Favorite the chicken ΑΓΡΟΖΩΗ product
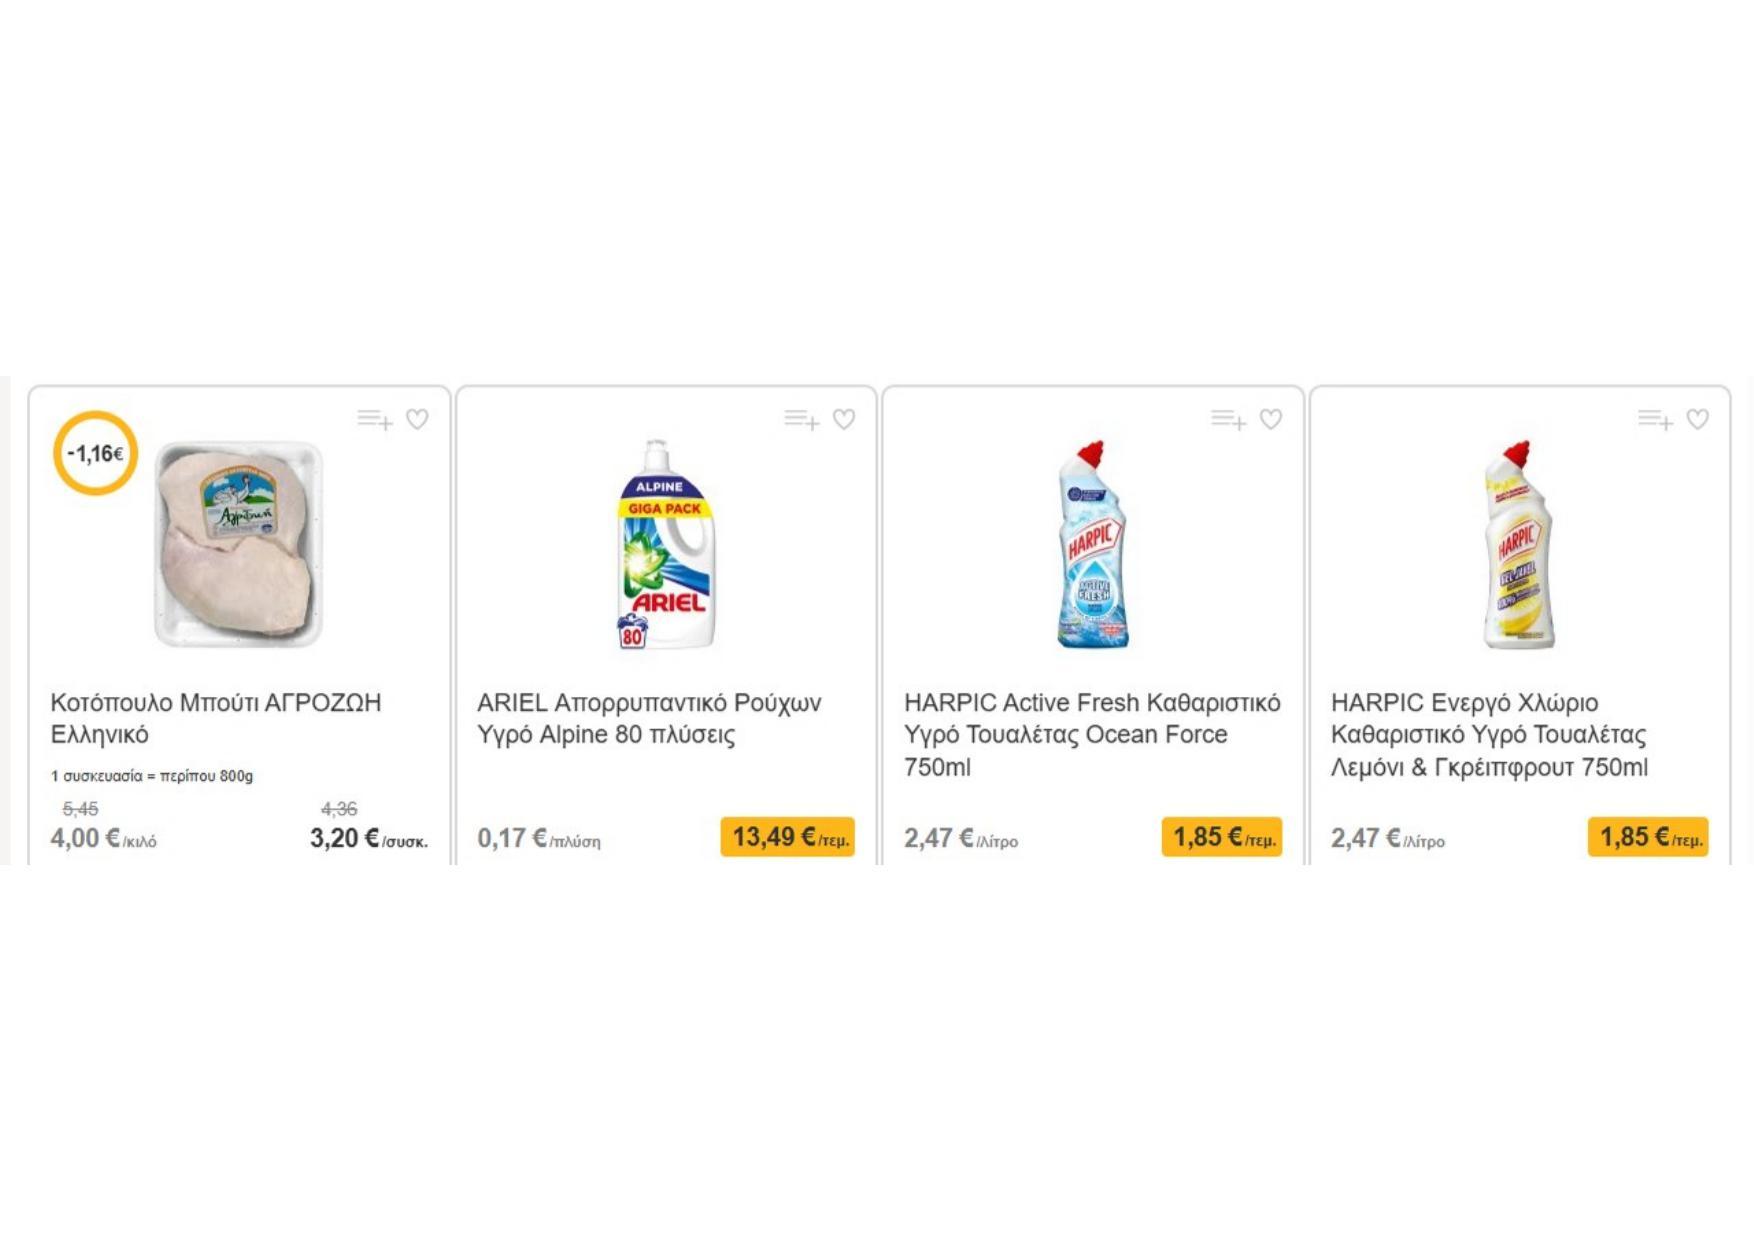Screen dimensions: 1754x1240 click(417, 419)
